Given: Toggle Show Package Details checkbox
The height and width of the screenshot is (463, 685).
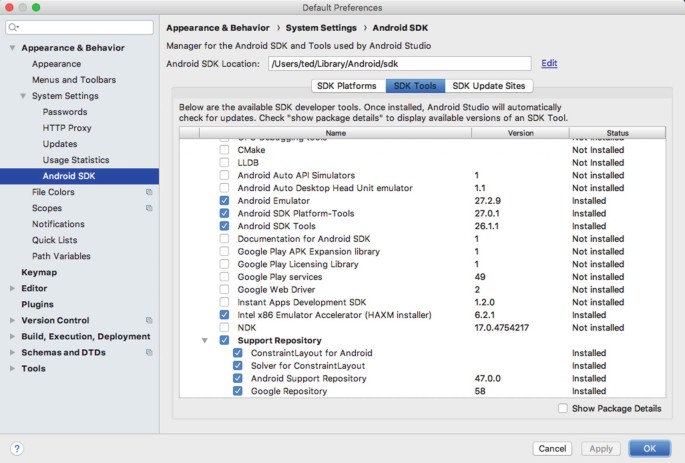Looking at the screenshot, I should 563,408.
